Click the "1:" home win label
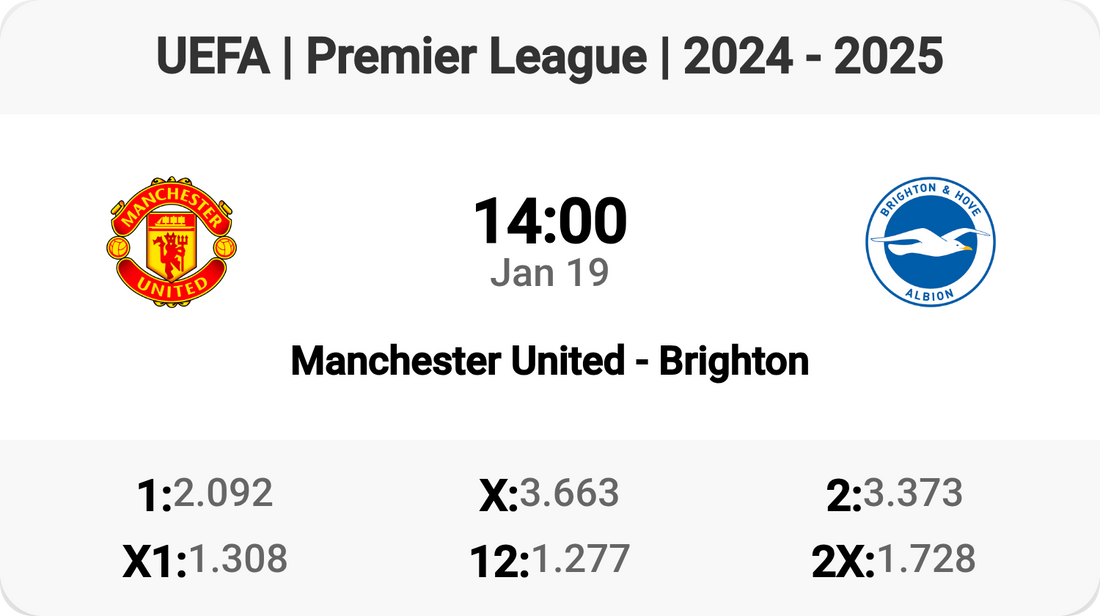The height and width of the screenshot is (616, 1100). [x=153, y=496]
